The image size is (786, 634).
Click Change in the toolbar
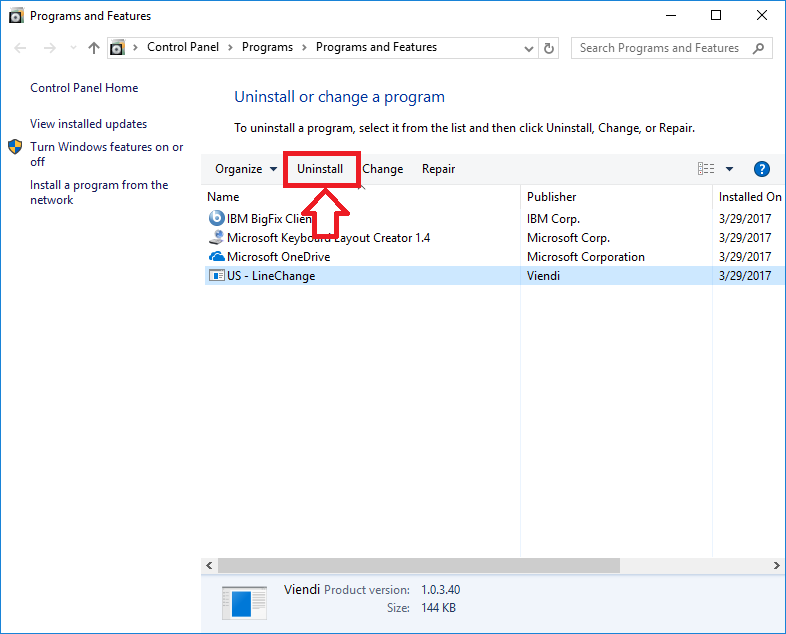tap(382, 169)
